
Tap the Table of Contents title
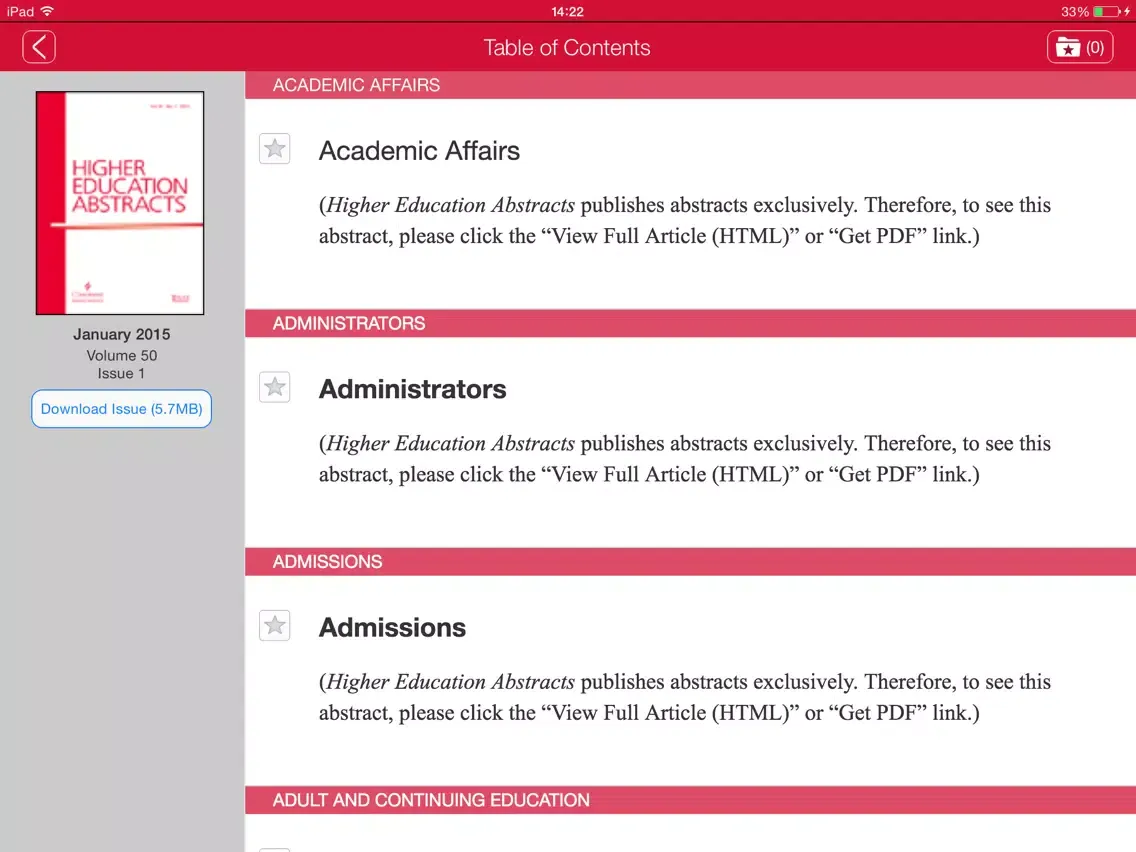(x=567, y=48)
